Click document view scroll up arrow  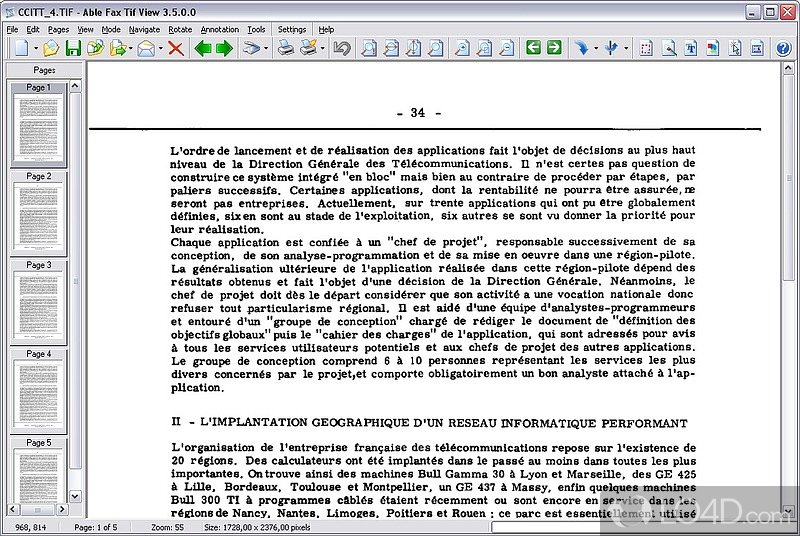coord(789,68)
